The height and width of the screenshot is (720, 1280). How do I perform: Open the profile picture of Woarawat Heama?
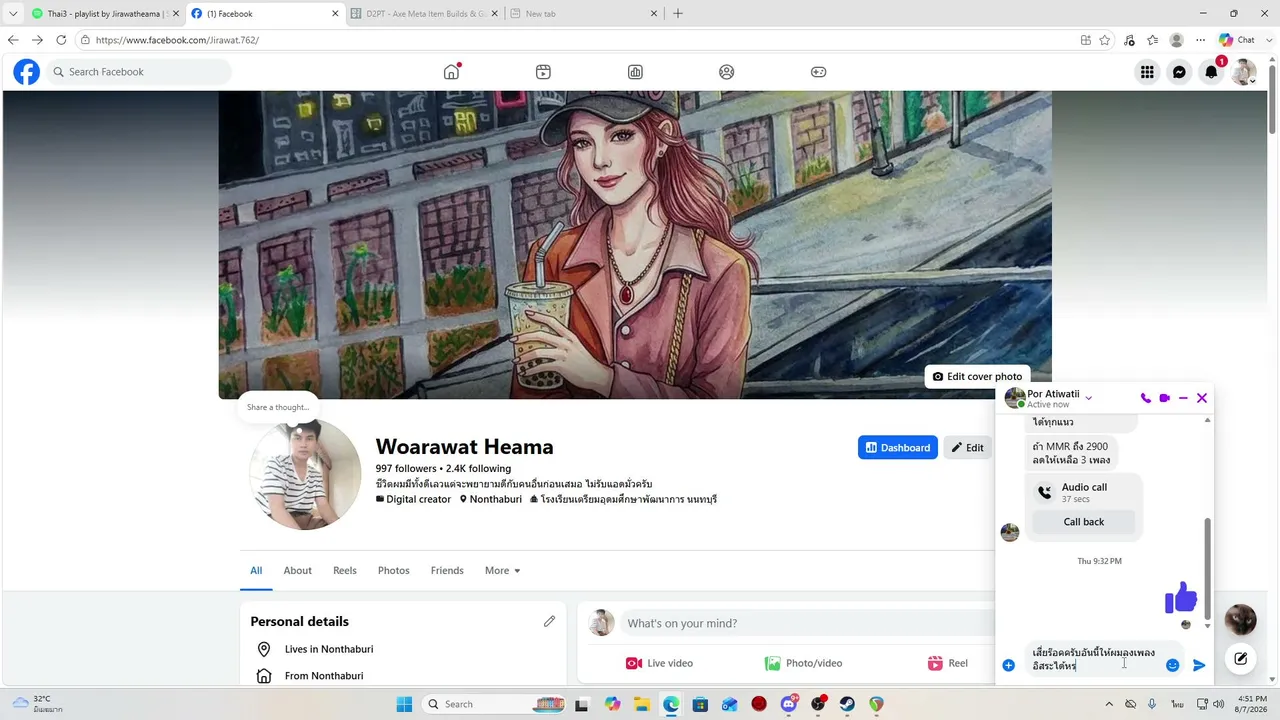[305, 474]
